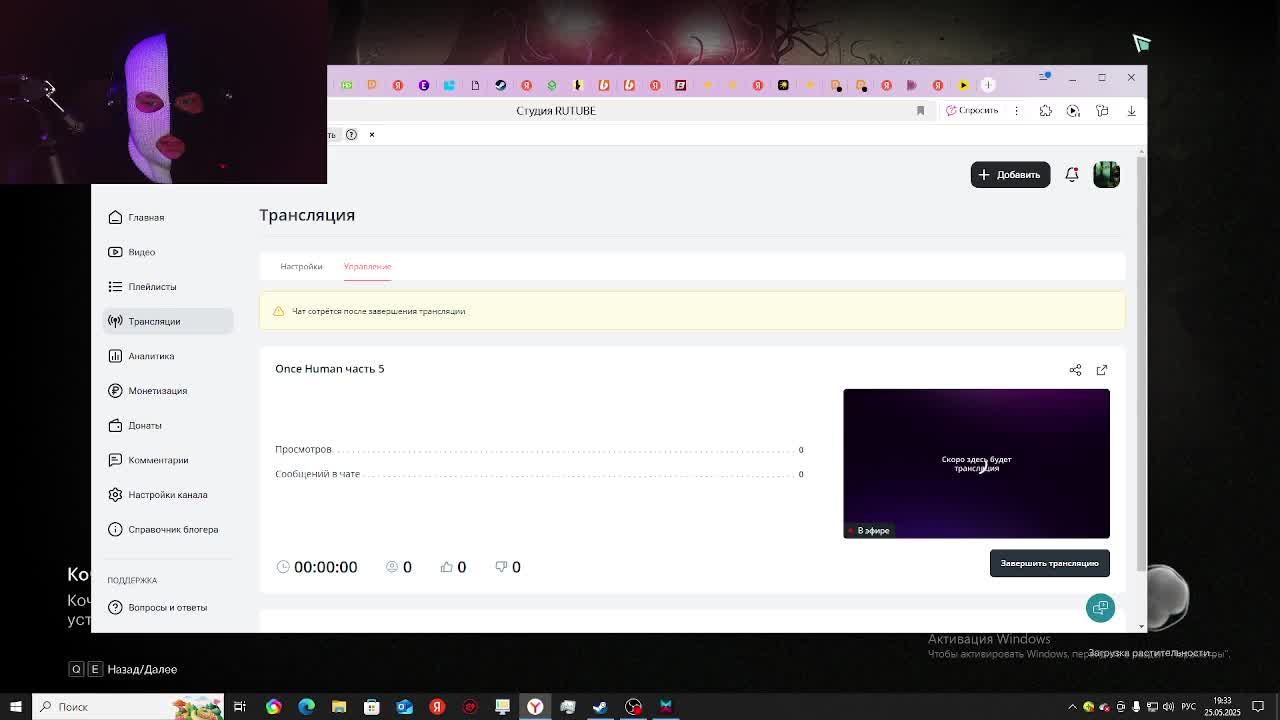Image resolution: width=1280 pixels, height=720 pixels.
Task: Click the likes thumbs-up icon
Action: pos(446,567)
